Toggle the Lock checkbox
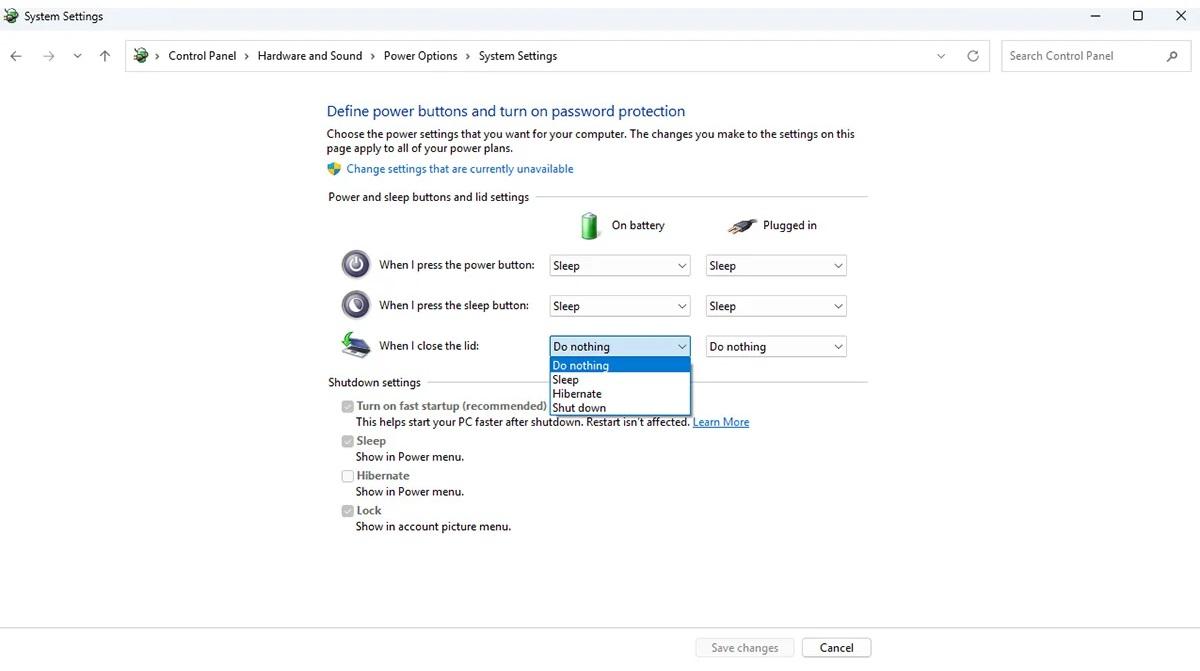This screenshot has width=1200, height=671. 347,511
